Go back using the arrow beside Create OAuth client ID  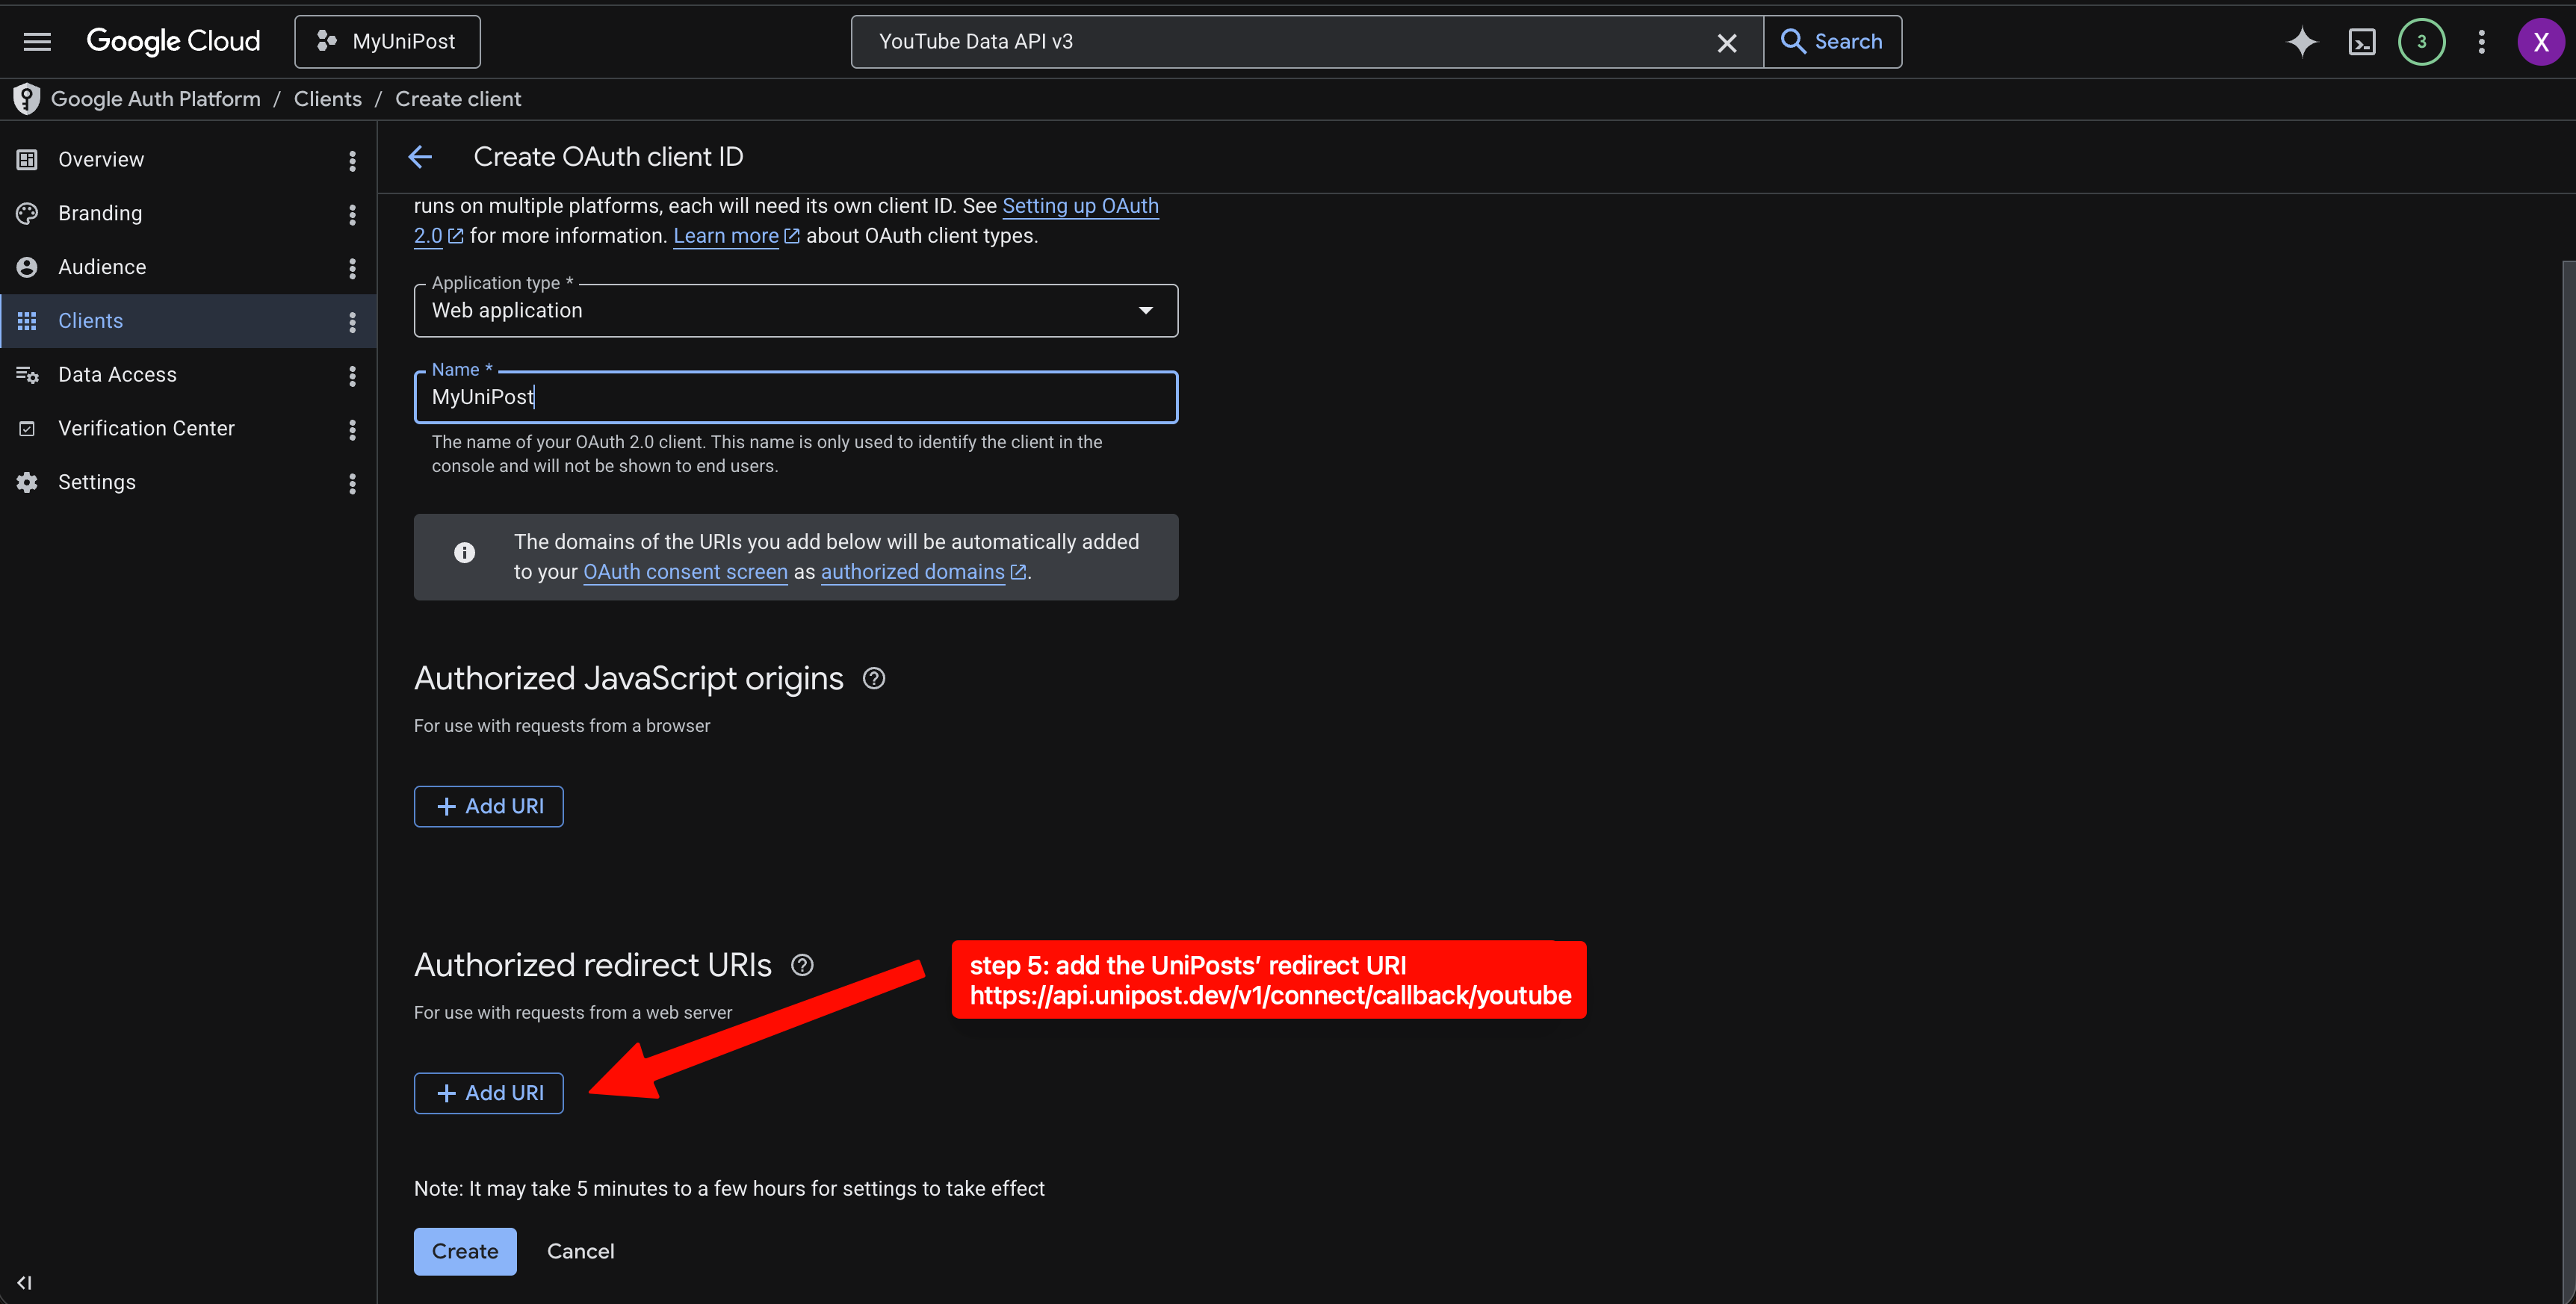click(420, 157)
